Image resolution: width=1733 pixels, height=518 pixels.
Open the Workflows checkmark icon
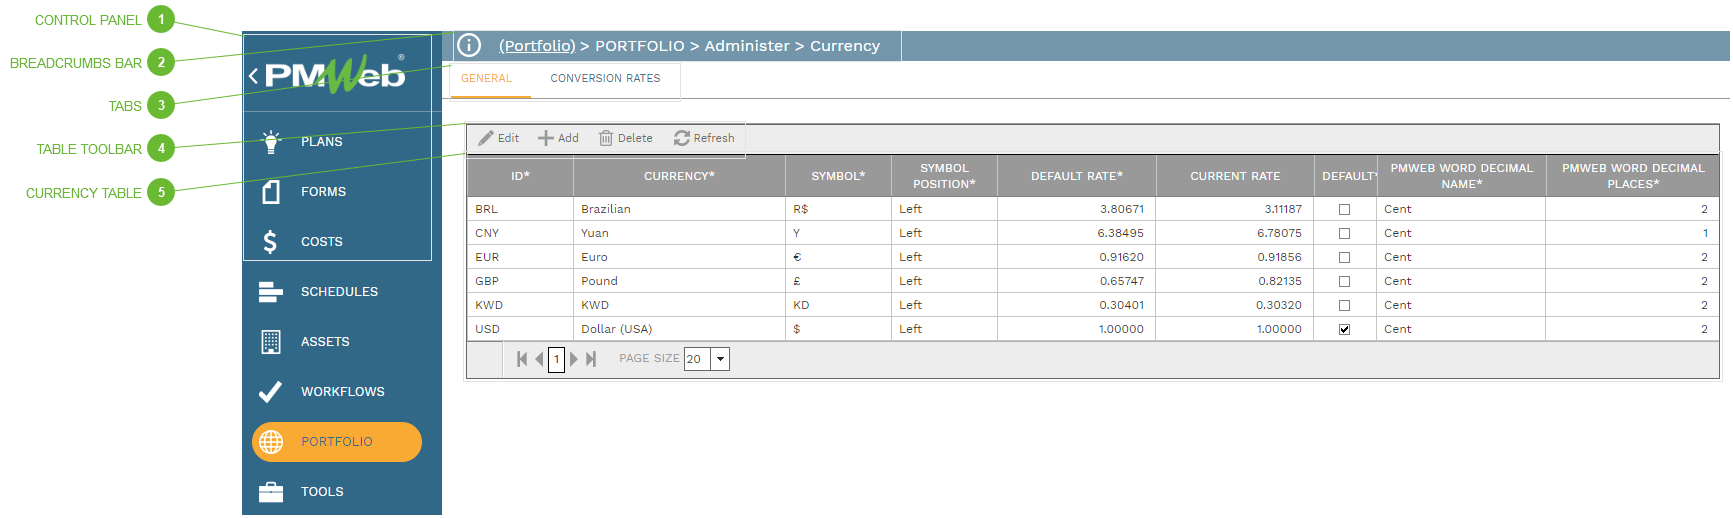click(x=270, y=392)
